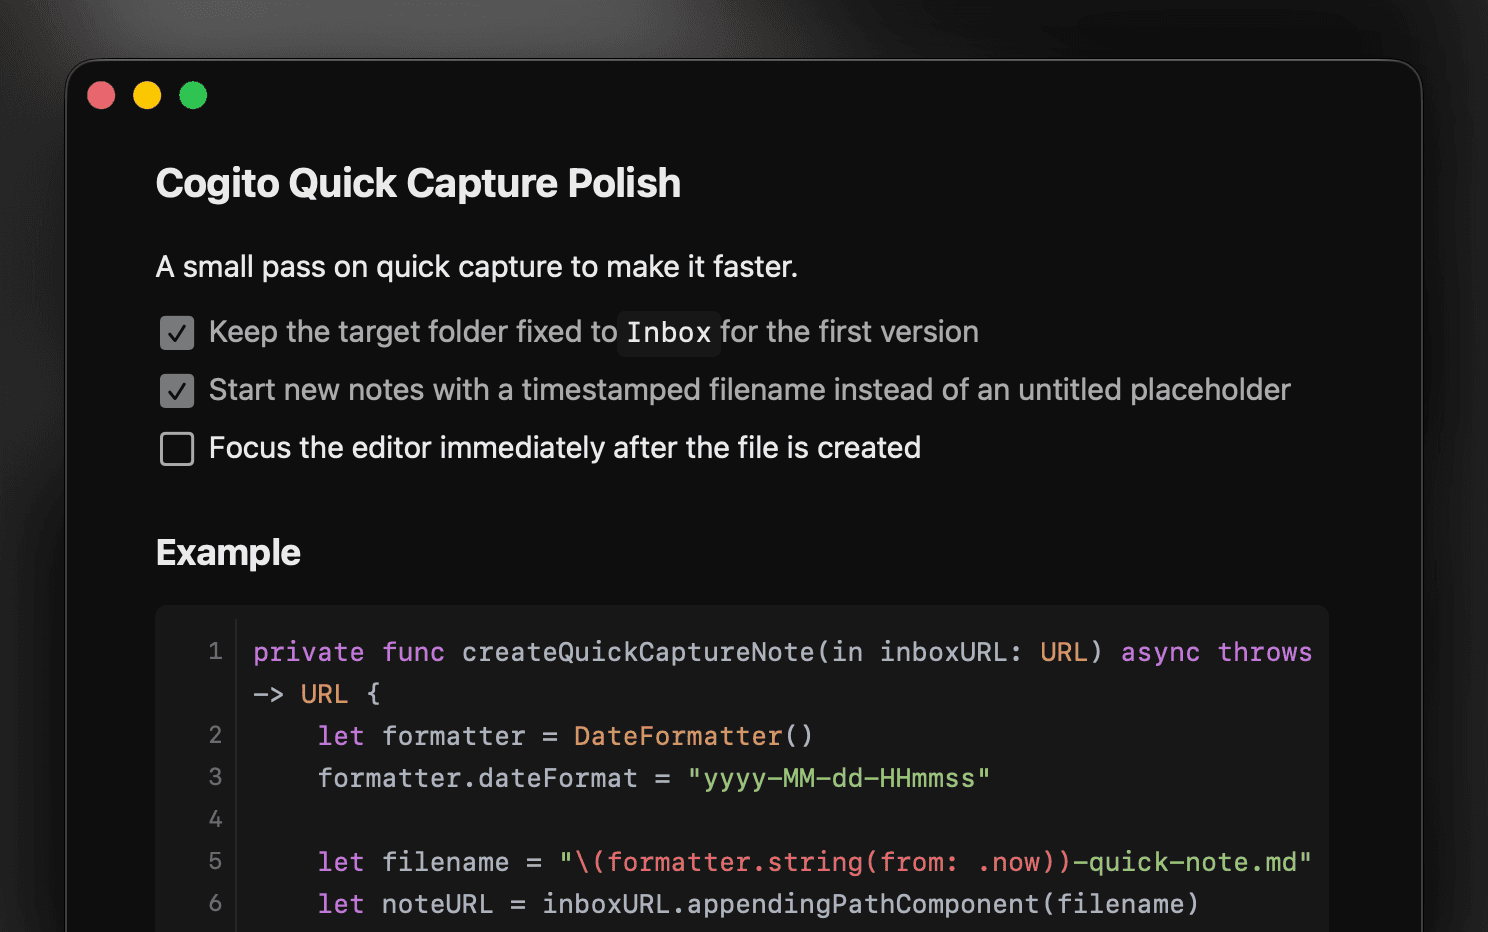Close the window with the red button

[101, 95]
